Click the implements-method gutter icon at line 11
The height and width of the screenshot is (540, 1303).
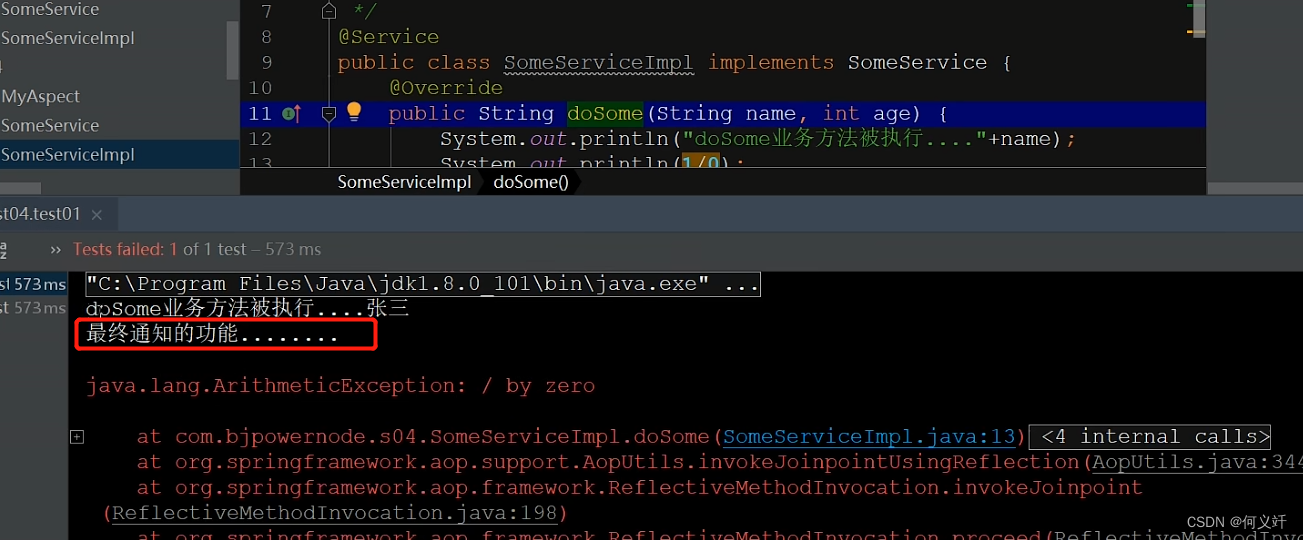(292, 114)
